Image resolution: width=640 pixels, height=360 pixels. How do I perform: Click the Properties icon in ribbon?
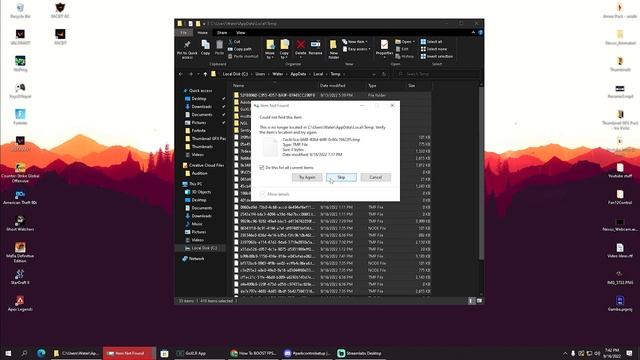(x=384, y=48)
